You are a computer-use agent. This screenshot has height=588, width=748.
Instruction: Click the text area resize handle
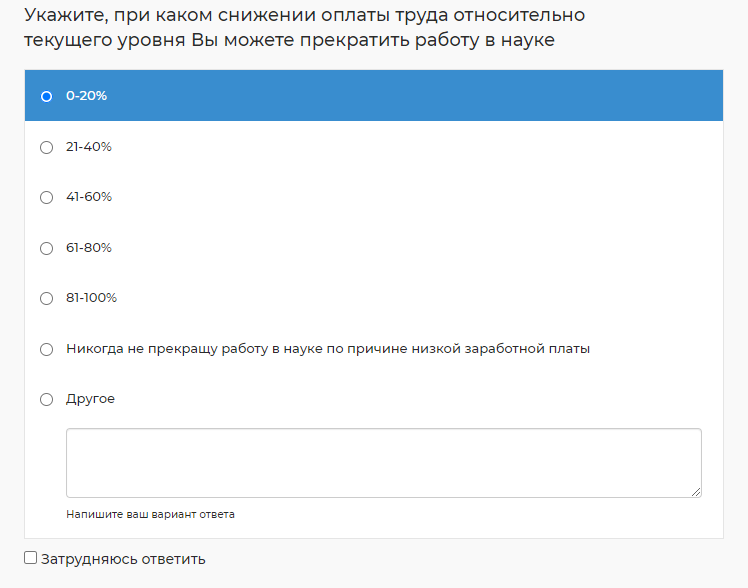pos(696,491)
